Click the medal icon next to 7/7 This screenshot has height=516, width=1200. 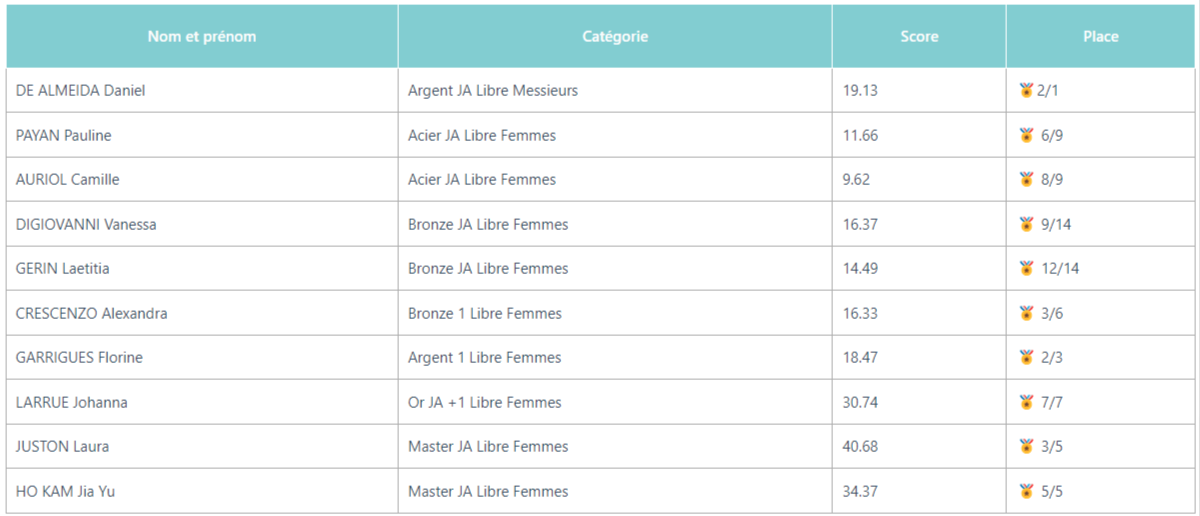pos(1026,402)
